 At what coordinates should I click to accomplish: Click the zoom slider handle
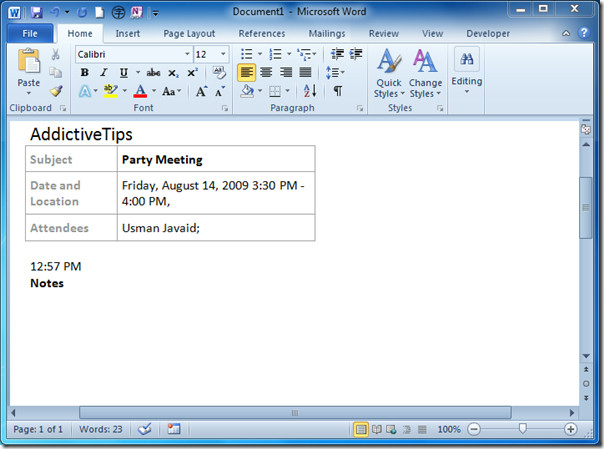pyautogui.click(x=522, y=428)
